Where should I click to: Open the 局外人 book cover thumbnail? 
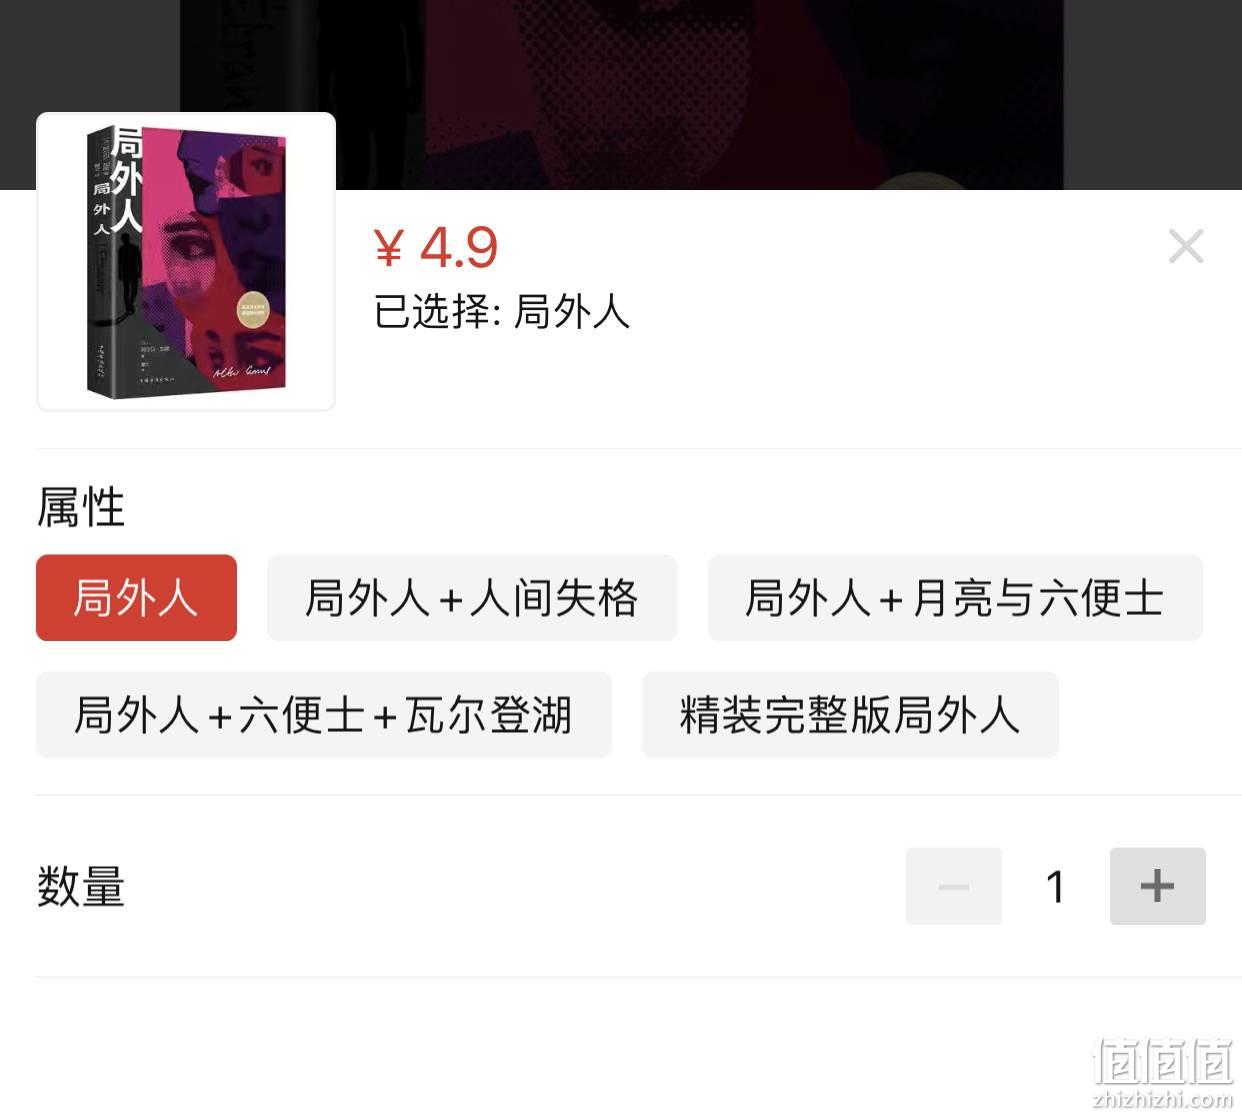[186, 261]
